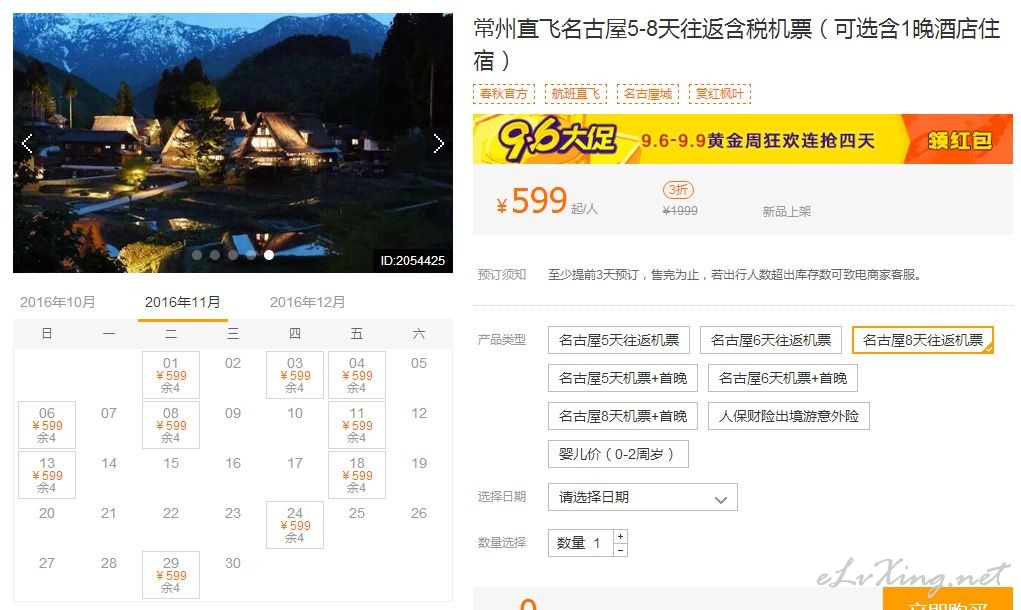Select the 名古屋5天往返机票 product option
Screen dimensions: 1021x610
tap(619, 340)
